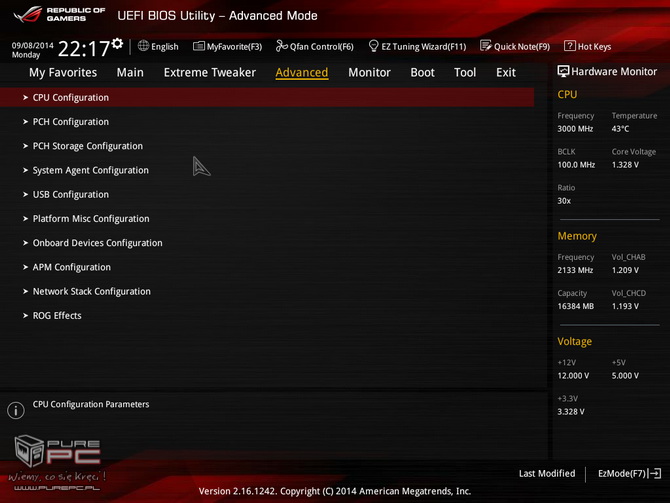
Task: Open Quick Note(F9)
Action: [515, 46]
